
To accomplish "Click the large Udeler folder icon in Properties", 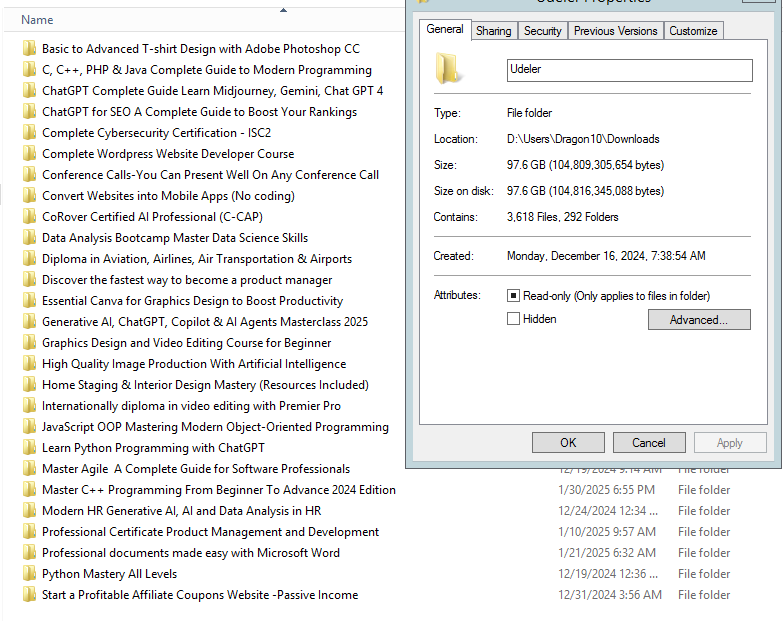I will point(448,68).
